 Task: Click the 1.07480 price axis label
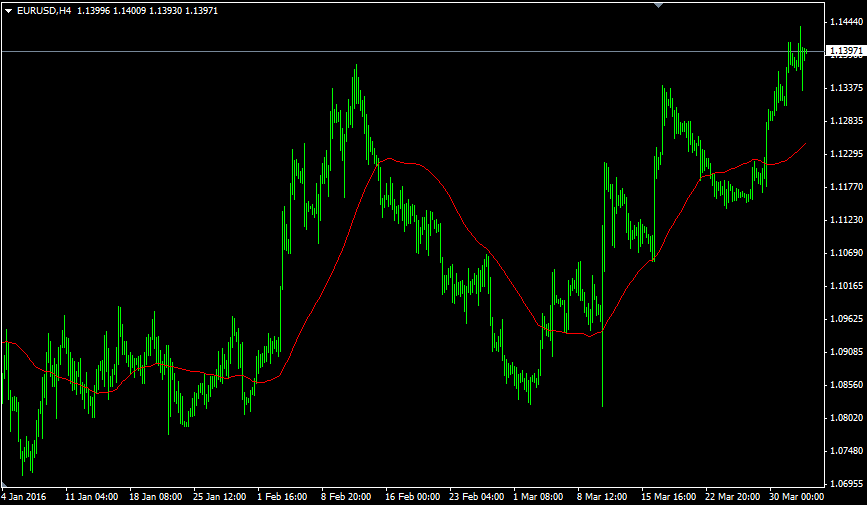click(846, 451)
